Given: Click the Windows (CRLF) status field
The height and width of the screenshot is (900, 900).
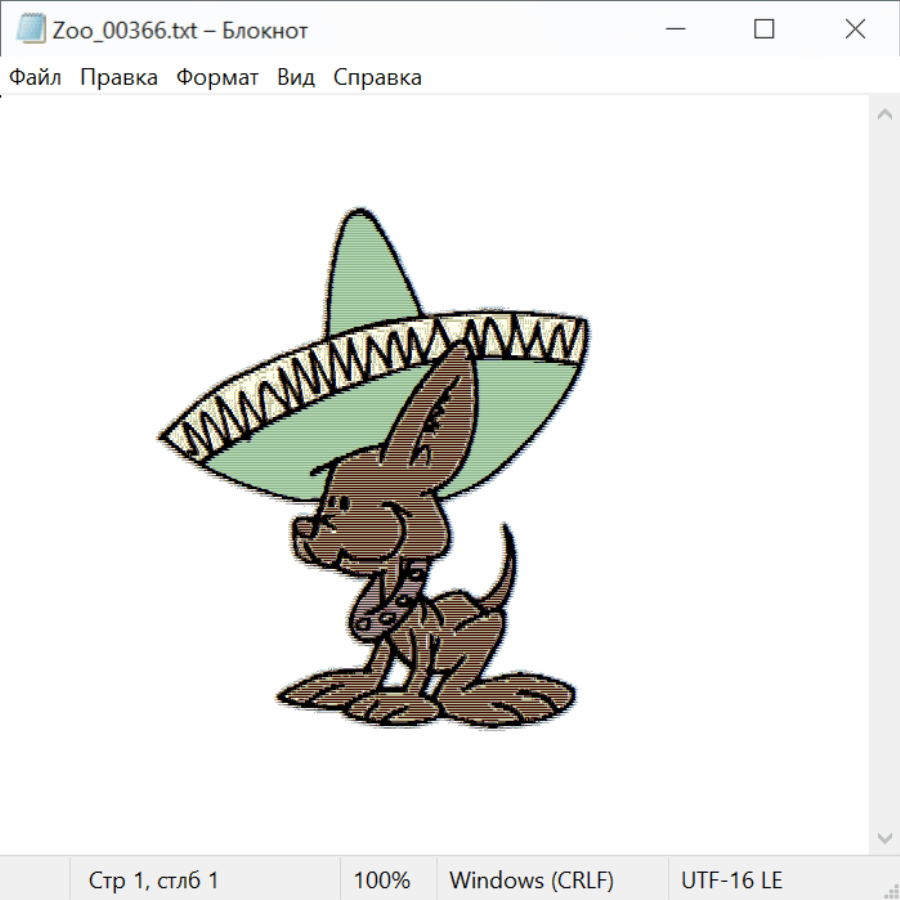Looking at the screenshot, I should coord(531,880).
